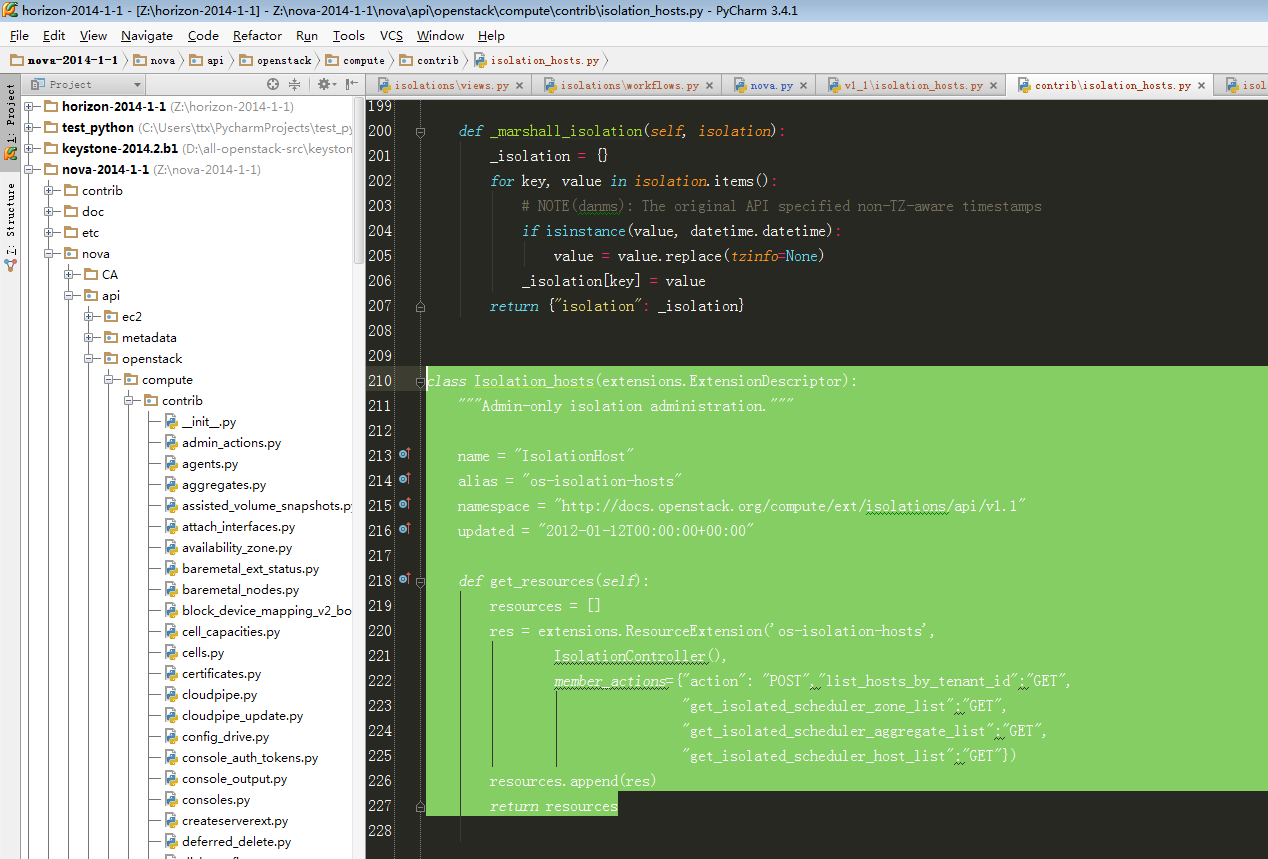Toggle the 1: Project tool window

(x=10, y=122)
